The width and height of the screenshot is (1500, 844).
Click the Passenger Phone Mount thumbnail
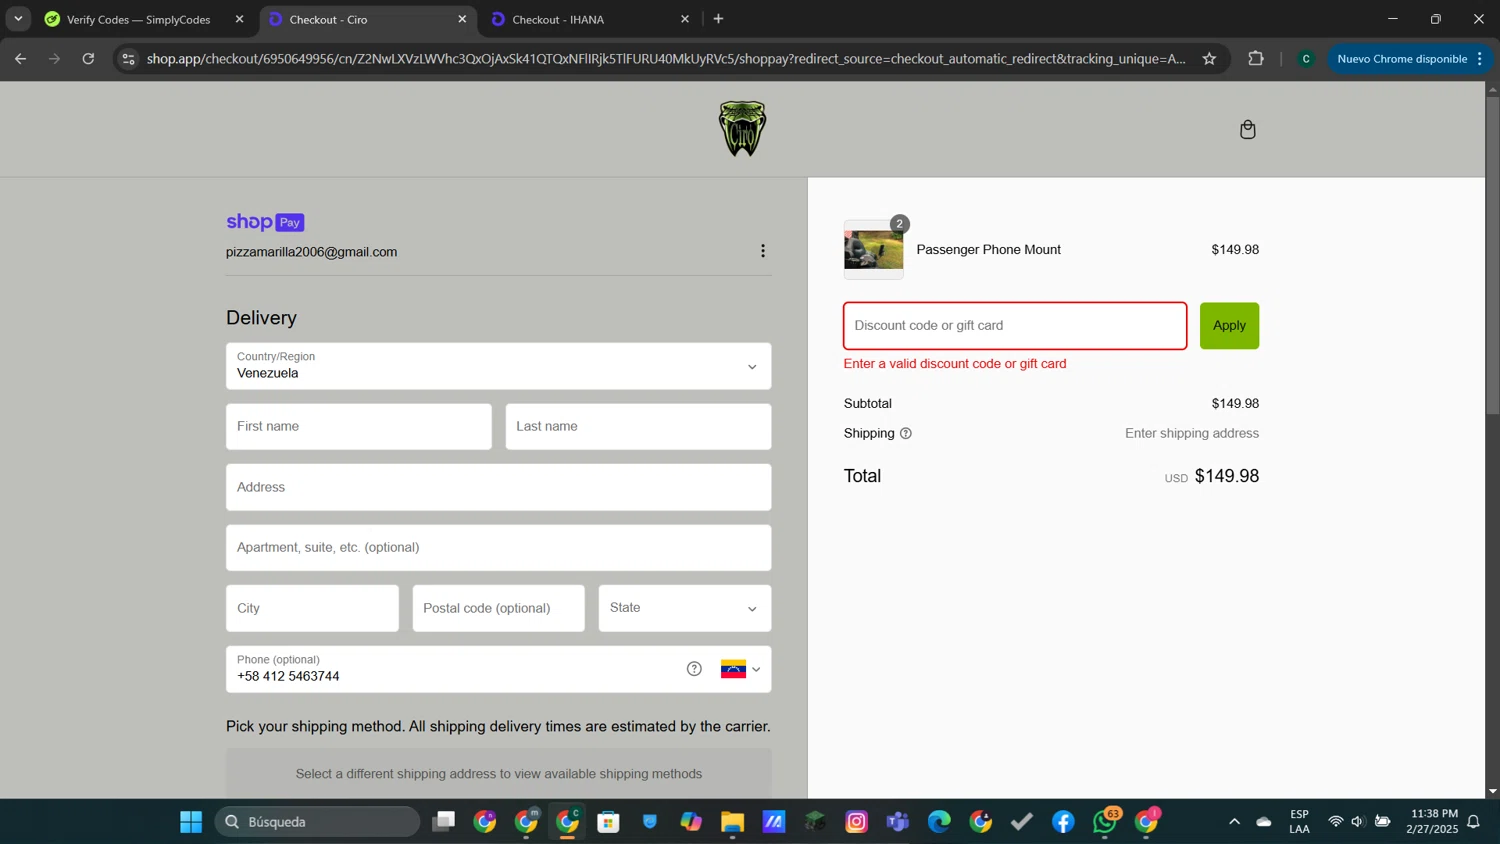pyautogui.click(x=873, y=250)
